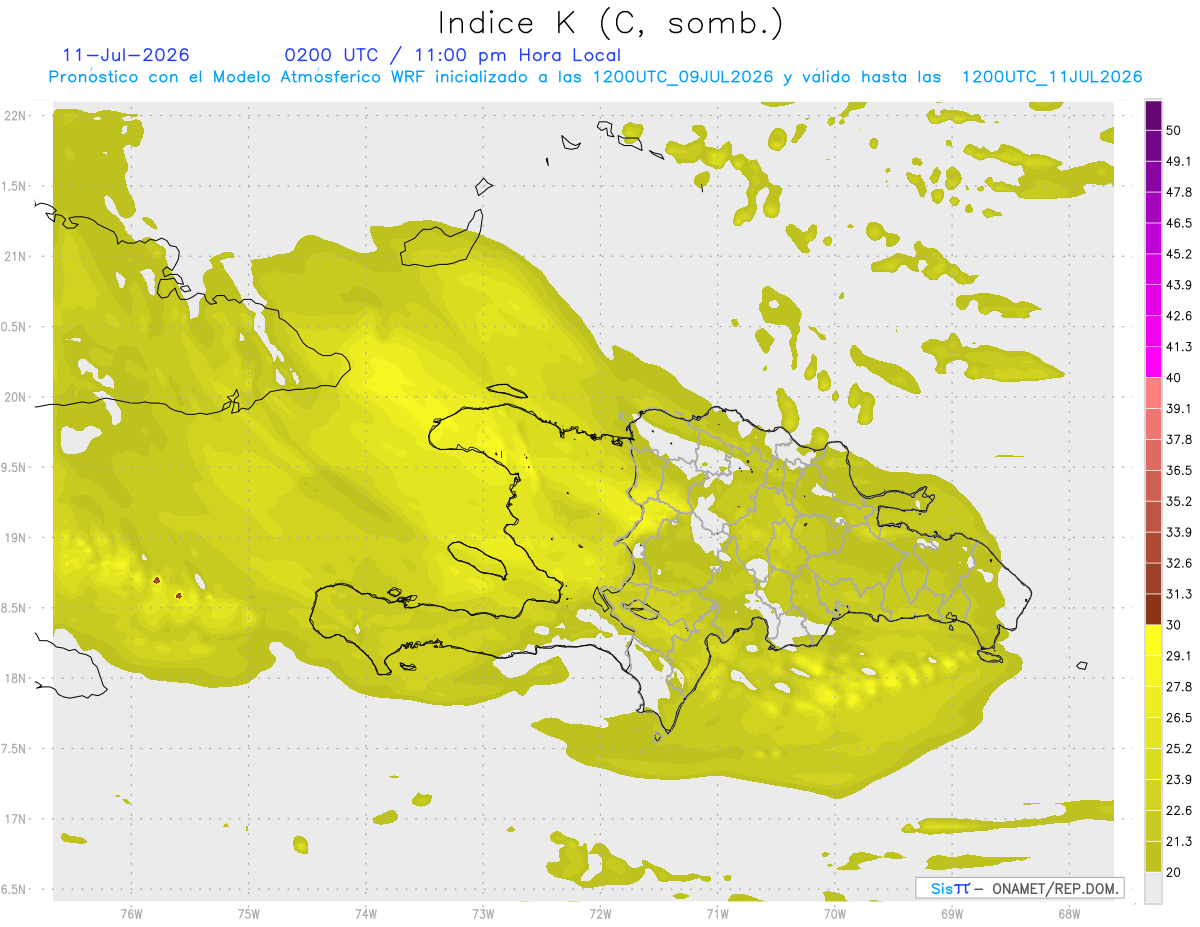The width and height of the screenshot is (1200, 927).
Task: Click the colorbar label "23.9"
Action: 1178,780
